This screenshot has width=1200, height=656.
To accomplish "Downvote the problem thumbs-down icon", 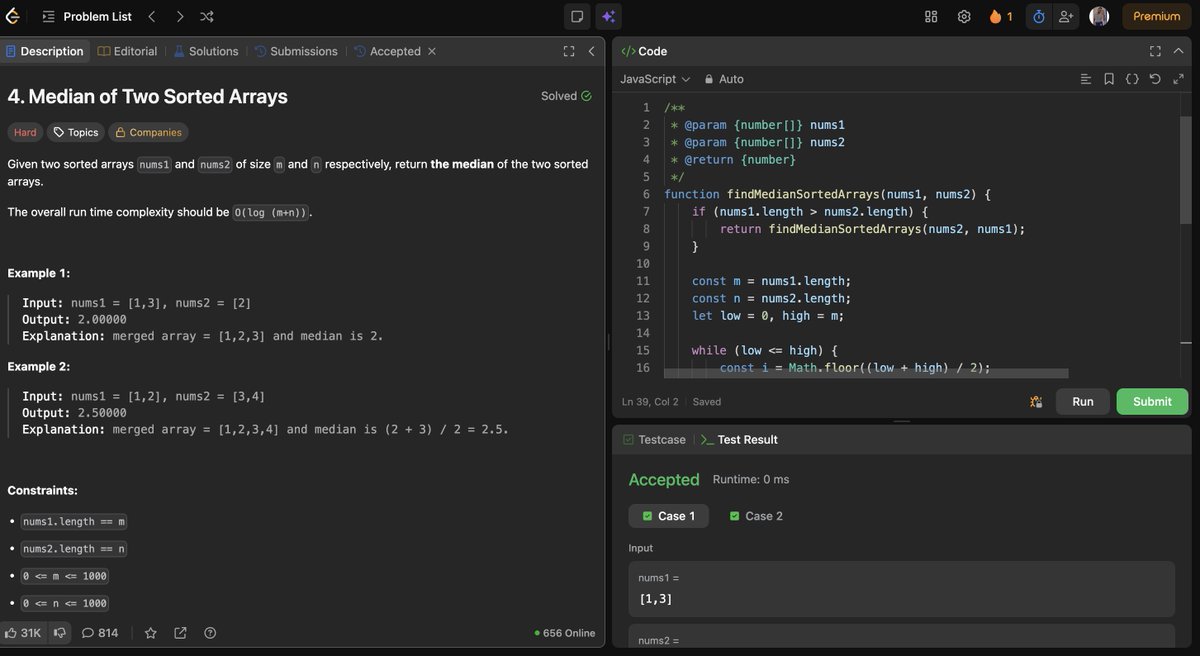I will pyautogui.click(x=60, y=632).
